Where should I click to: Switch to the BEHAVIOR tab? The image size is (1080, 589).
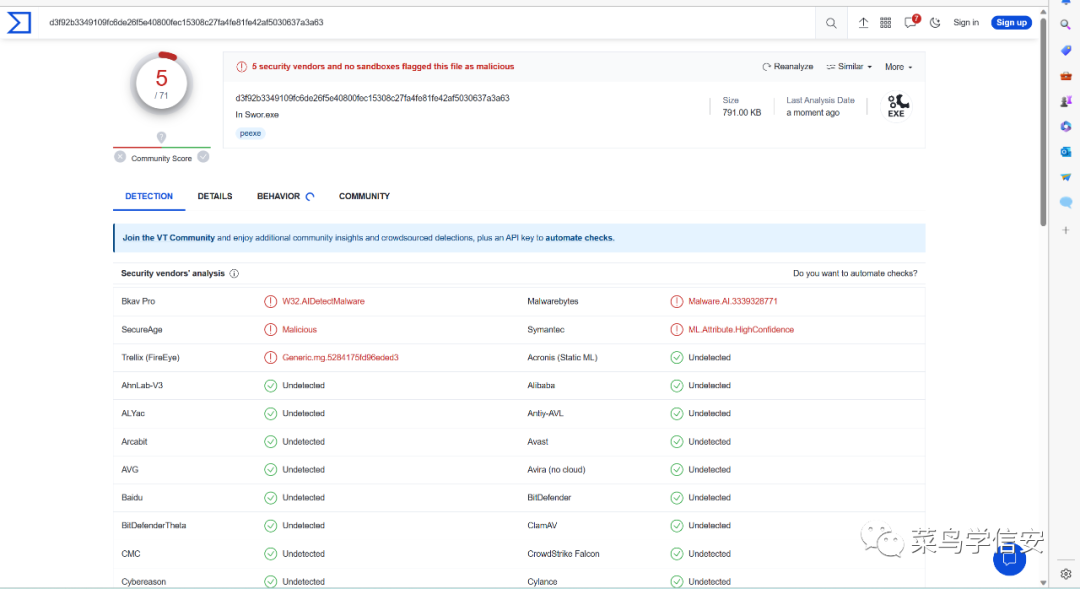point(285,196)
